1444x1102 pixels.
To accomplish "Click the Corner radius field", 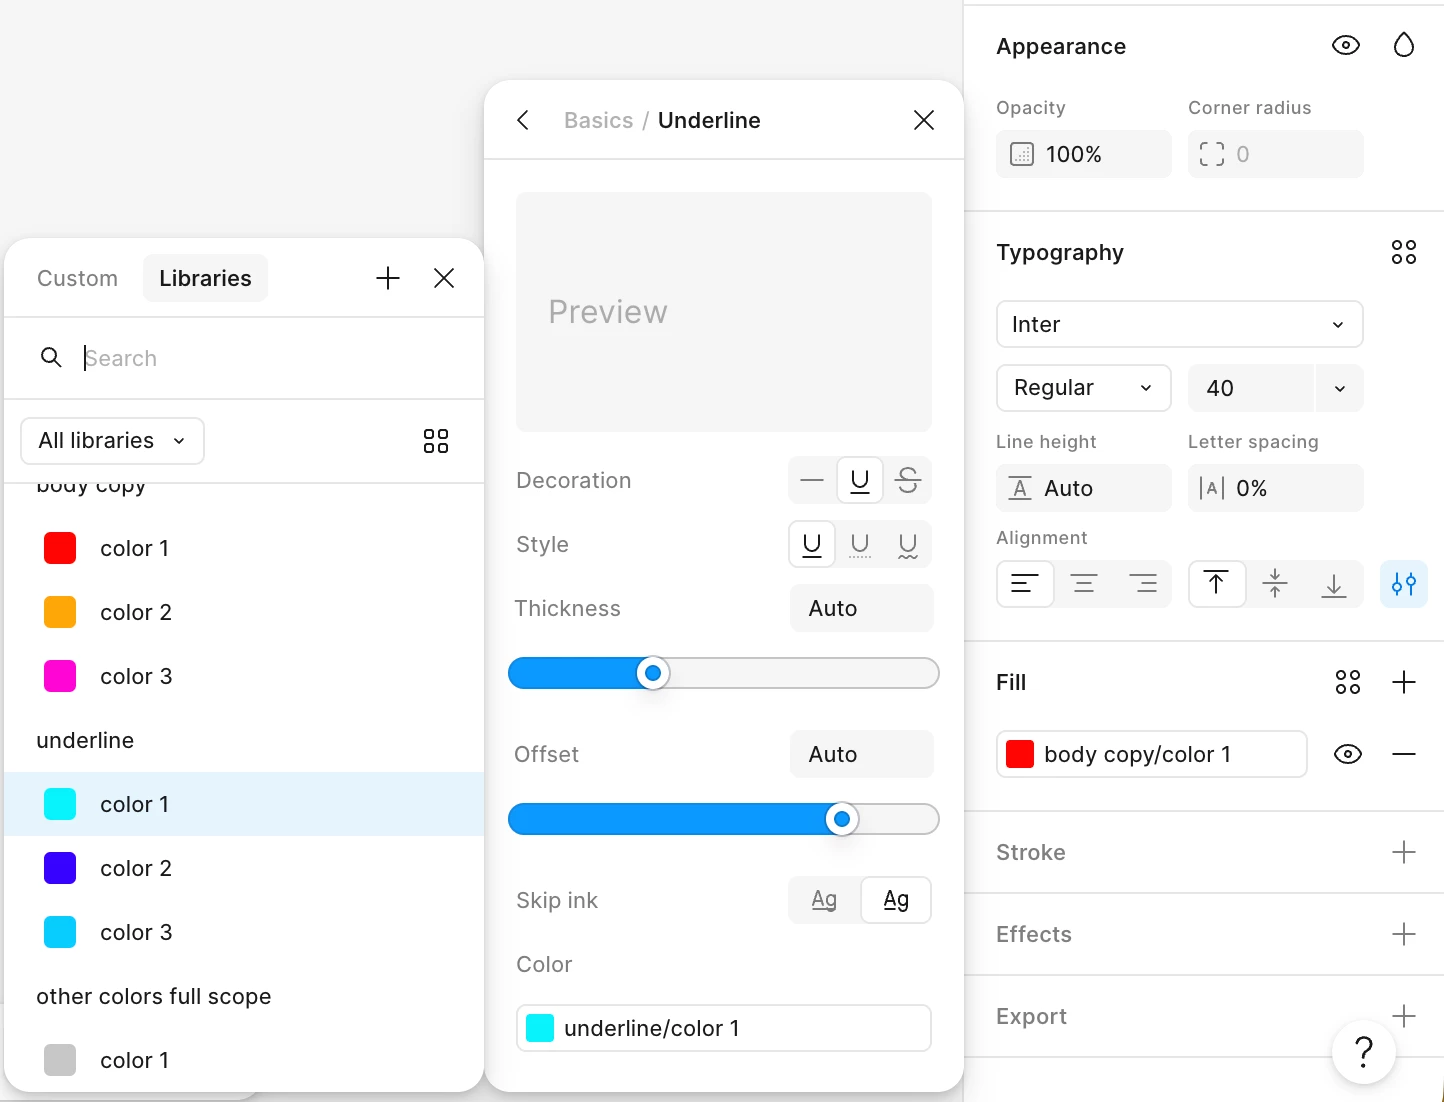I will [x=1275, y=154].
